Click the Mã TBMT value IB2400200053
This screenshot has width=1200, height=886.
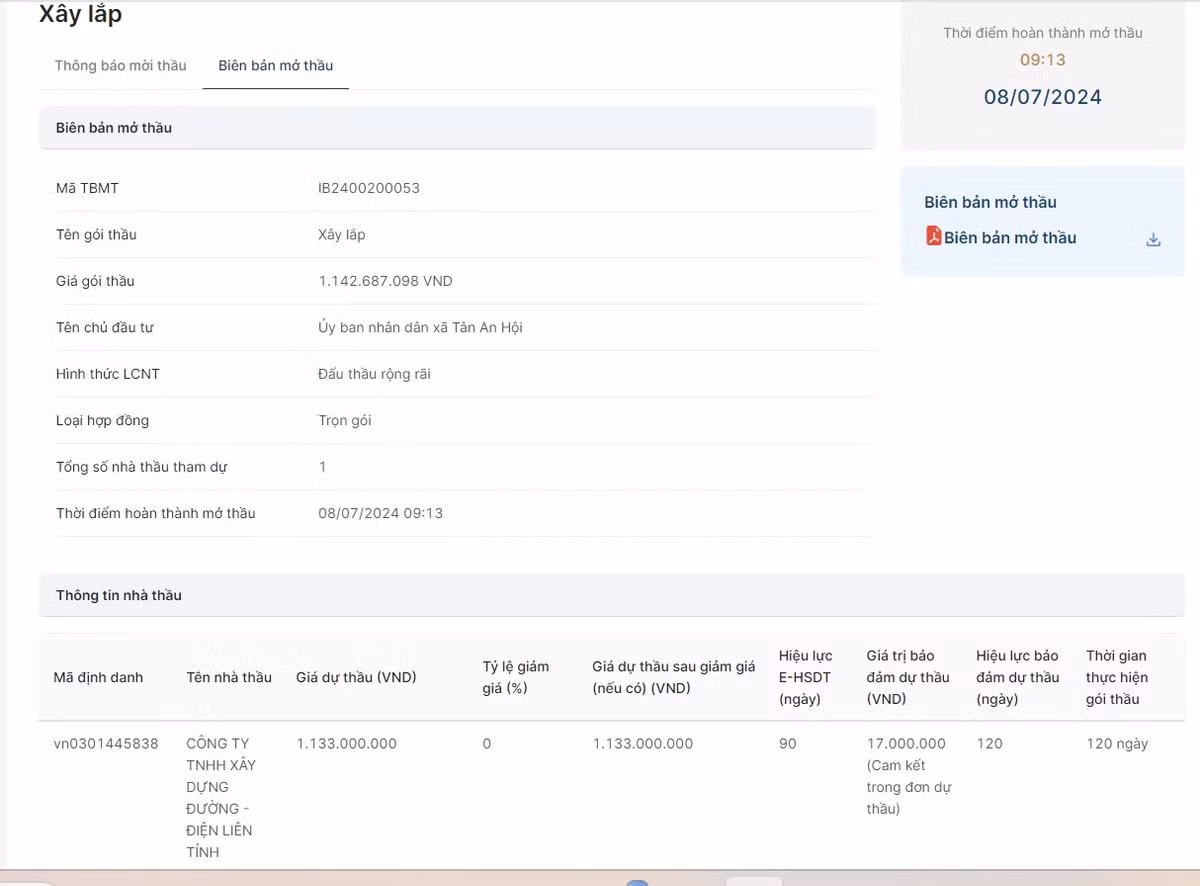click(369, 188)
